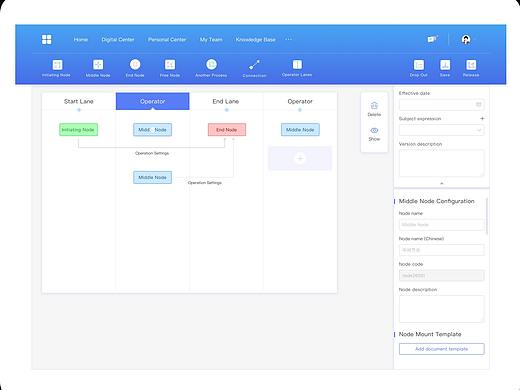The height and width of the screenshot is (390, 520).
Task: Click the configuration panel vertical scrollbar
Action: click(x=487, y=216)
